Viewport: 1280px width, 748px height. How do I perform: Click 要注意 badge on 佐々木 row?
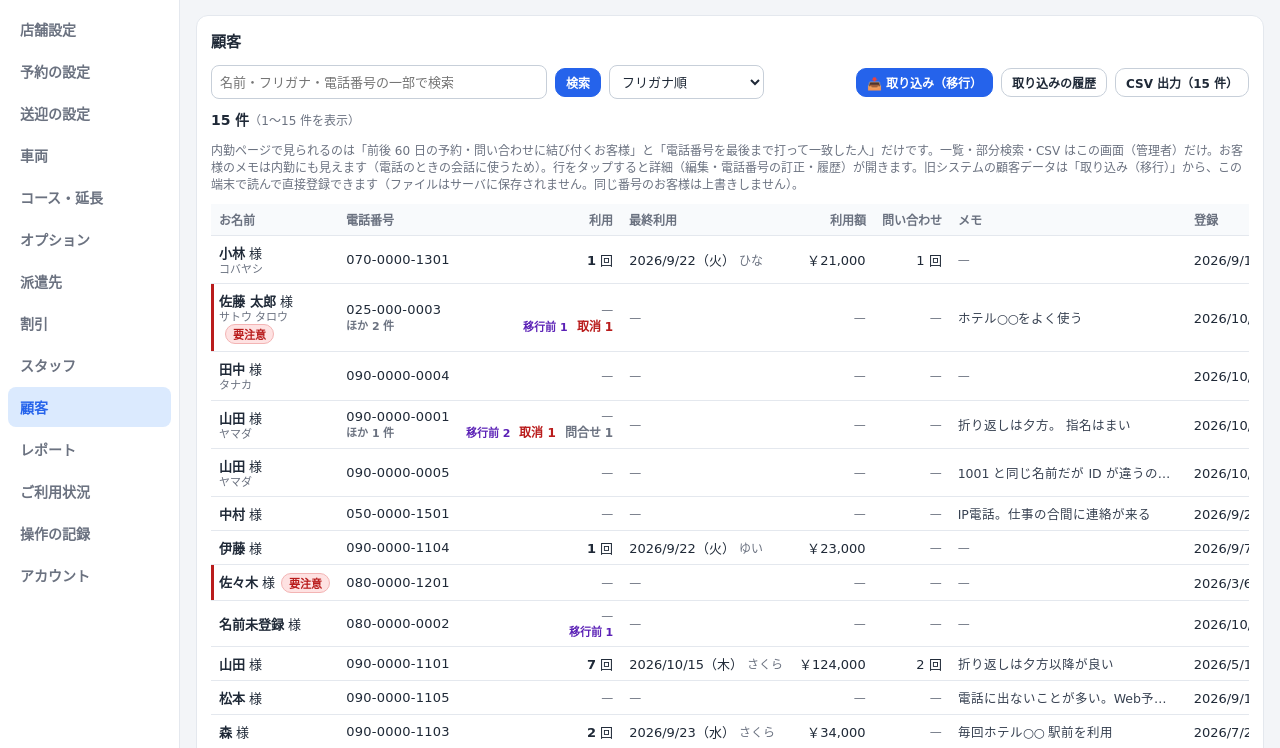pyautogui.click(x=305, y=583)
